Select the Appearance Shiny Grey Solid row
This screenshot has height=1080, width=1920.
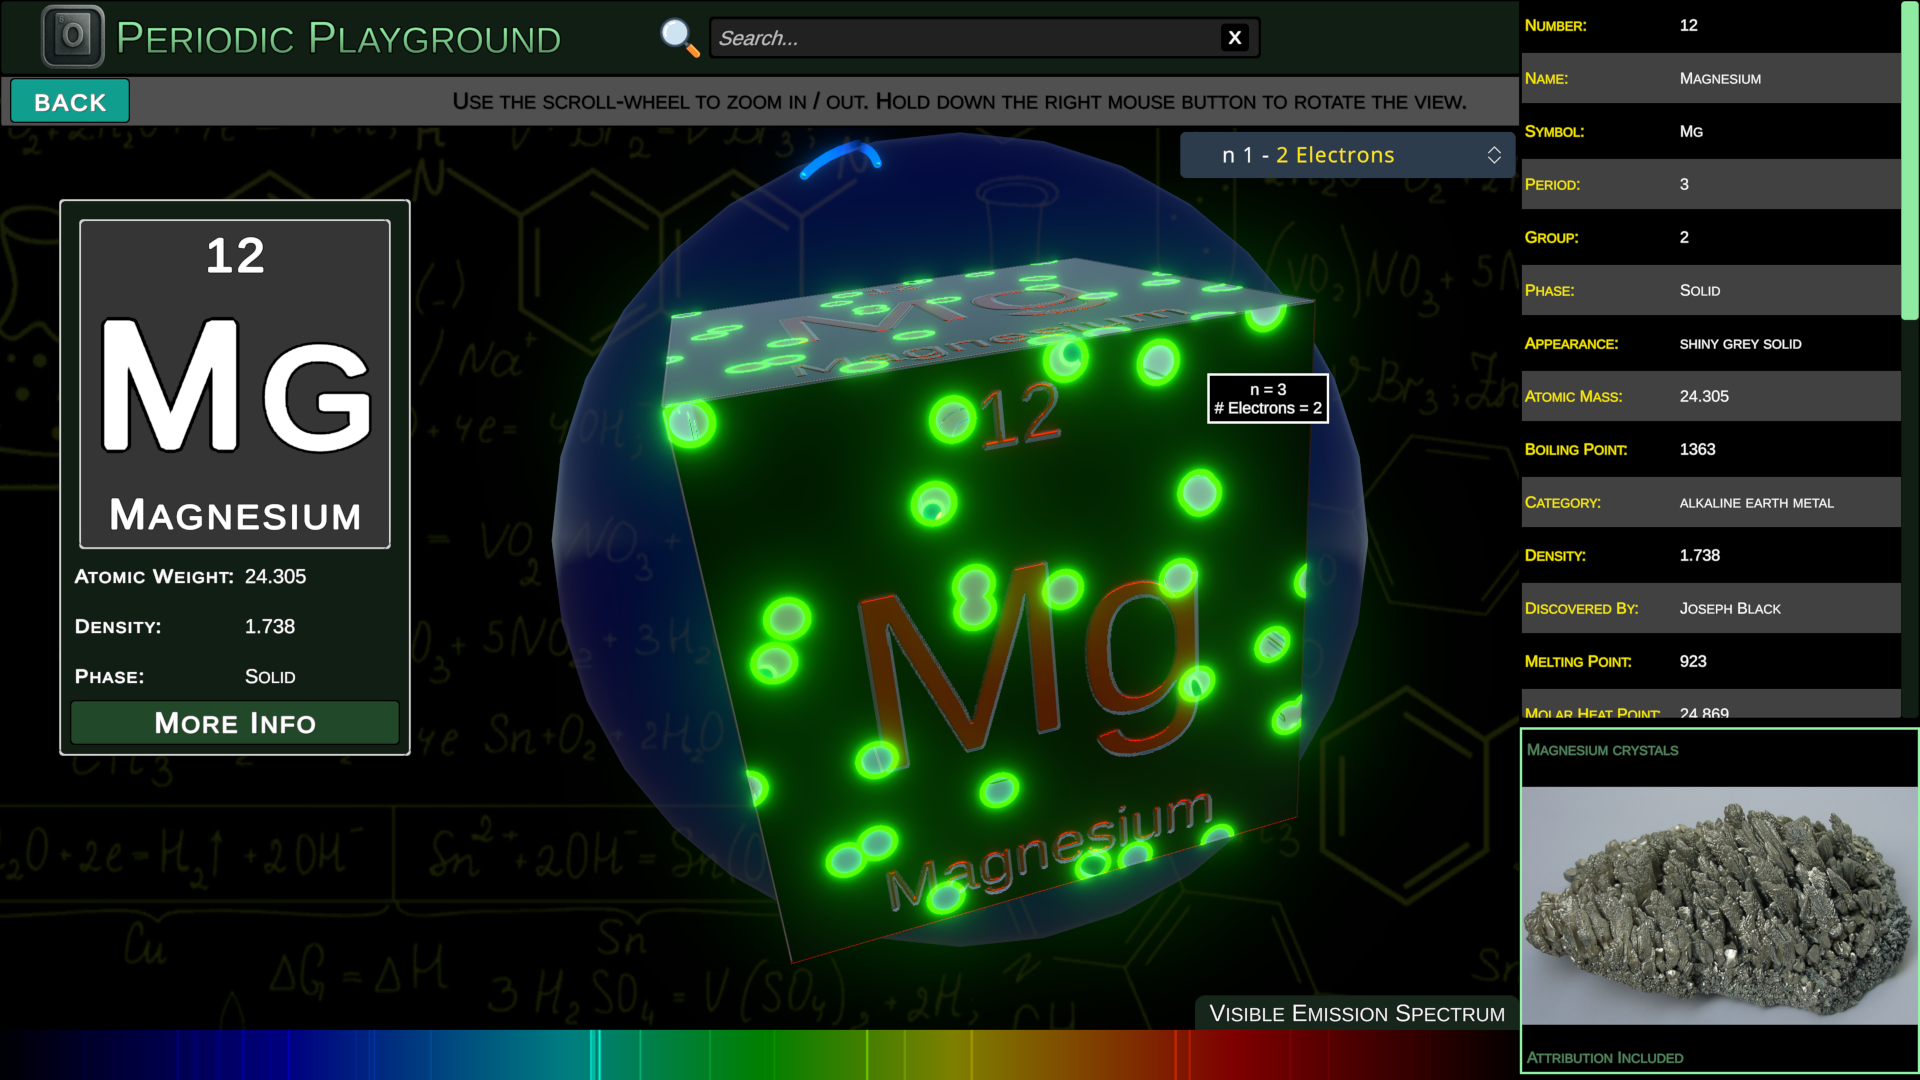tap(1711, 343)
